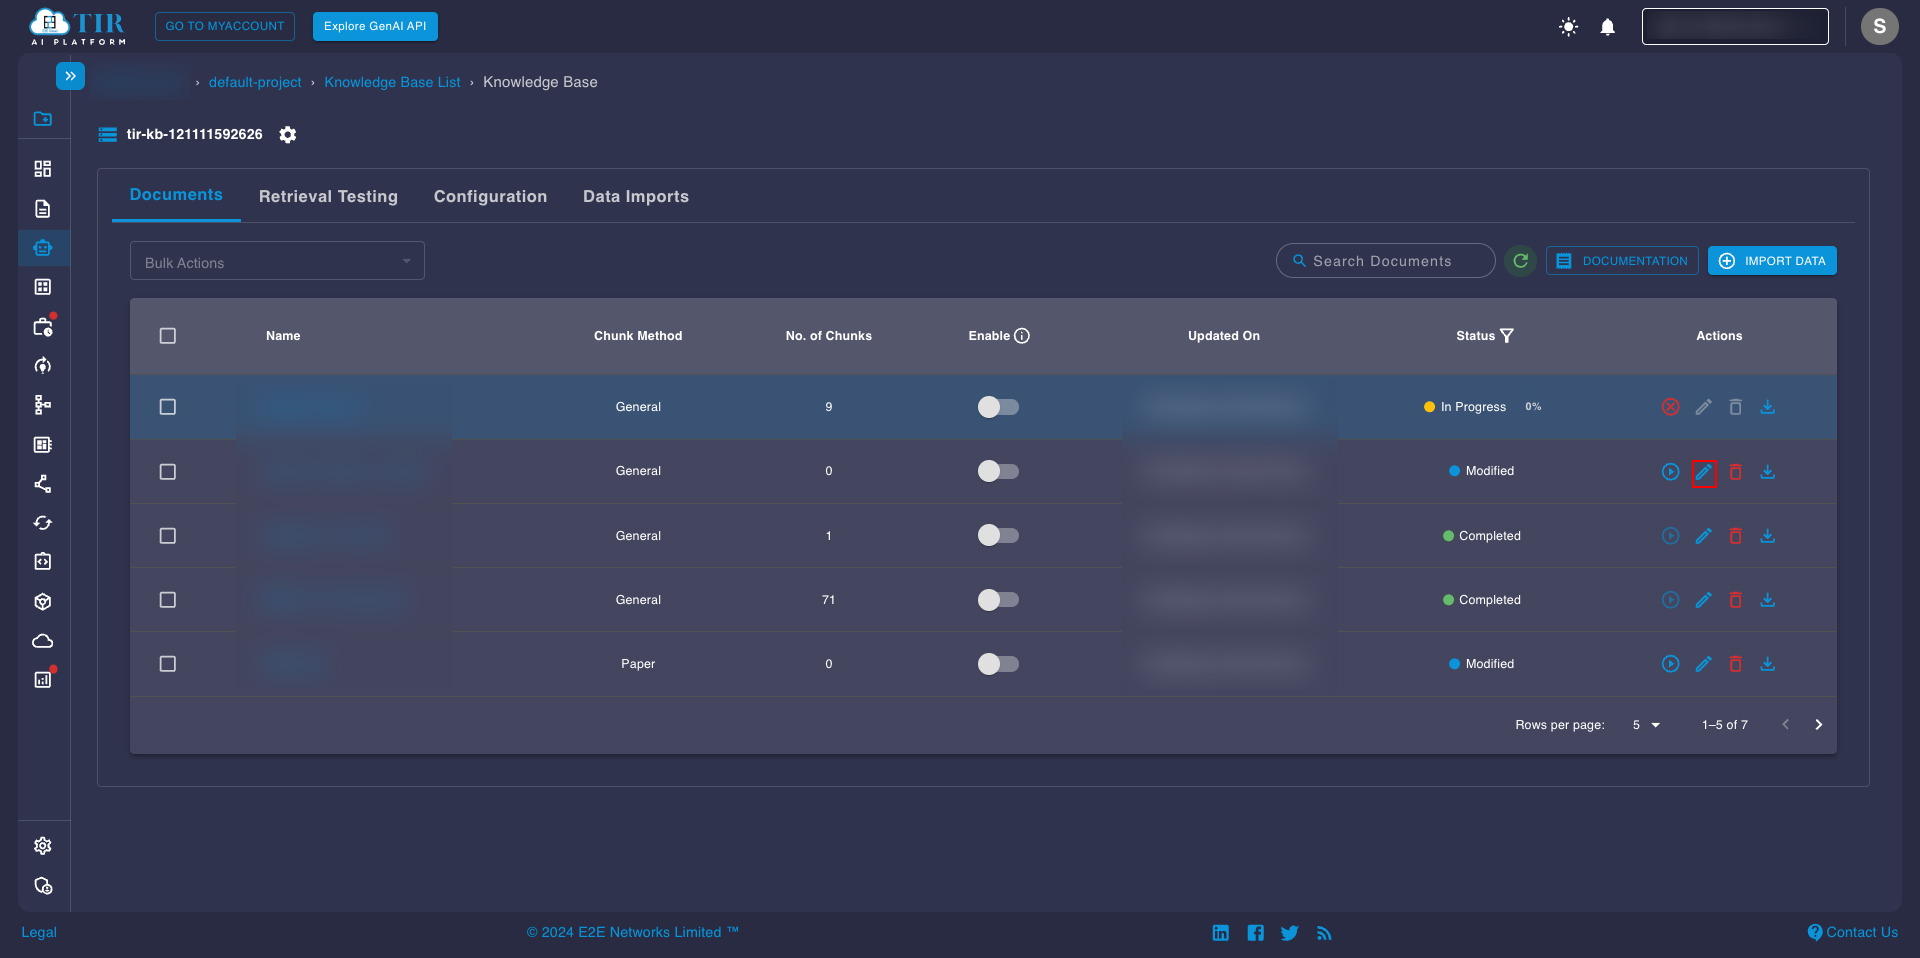Toggle Enable switch for the 9-chunk document
Screen dimensions: 1920x958
click(x=998, y=407)
